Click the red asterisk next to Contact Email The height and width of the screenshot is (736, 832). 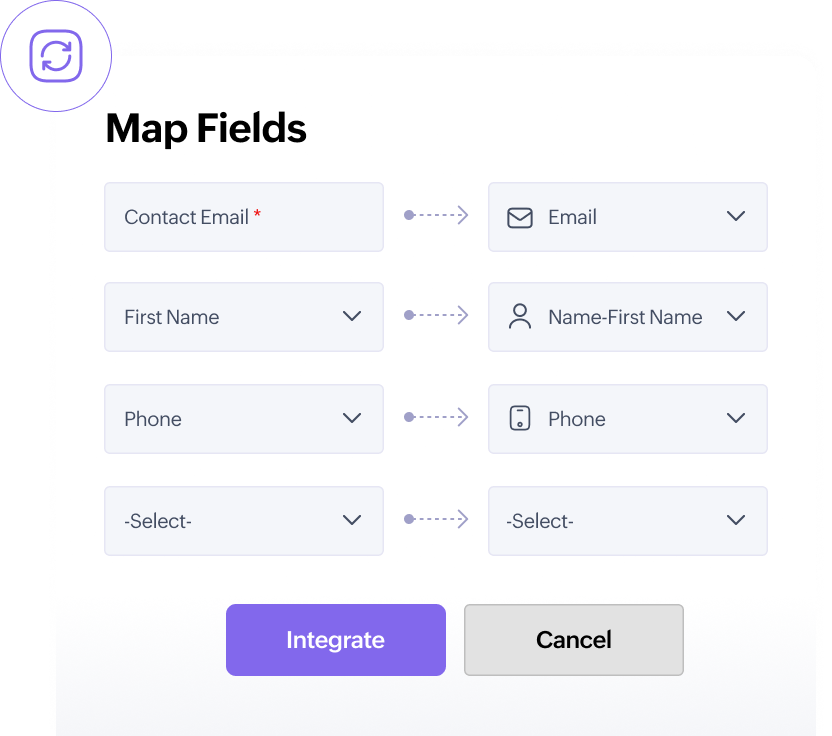257,214
